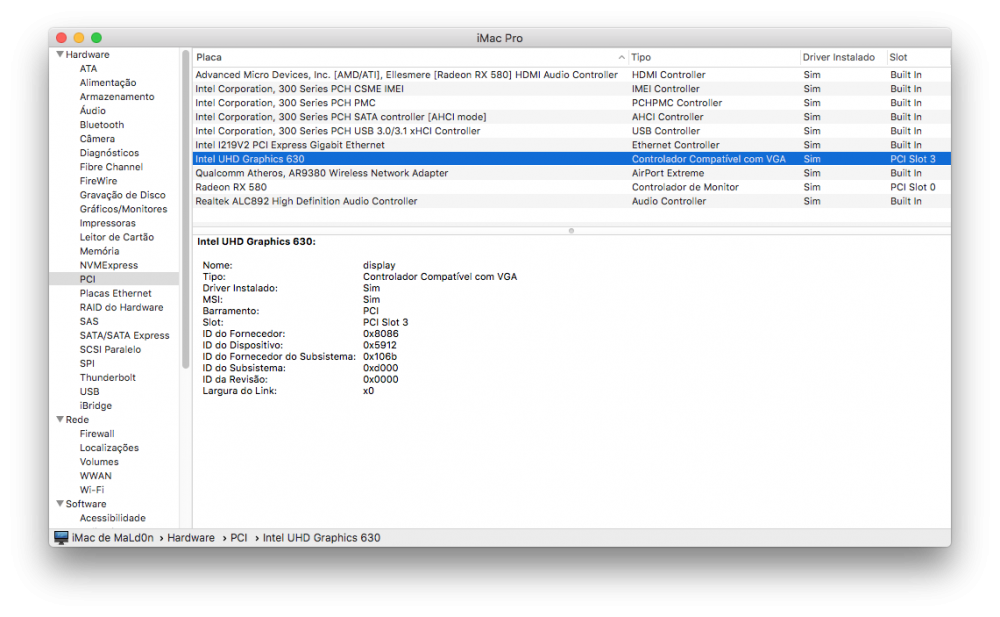Screen dimensions: 1000x617
Task: Click the 0x5912 device ID value
Action: coord(379,345)
